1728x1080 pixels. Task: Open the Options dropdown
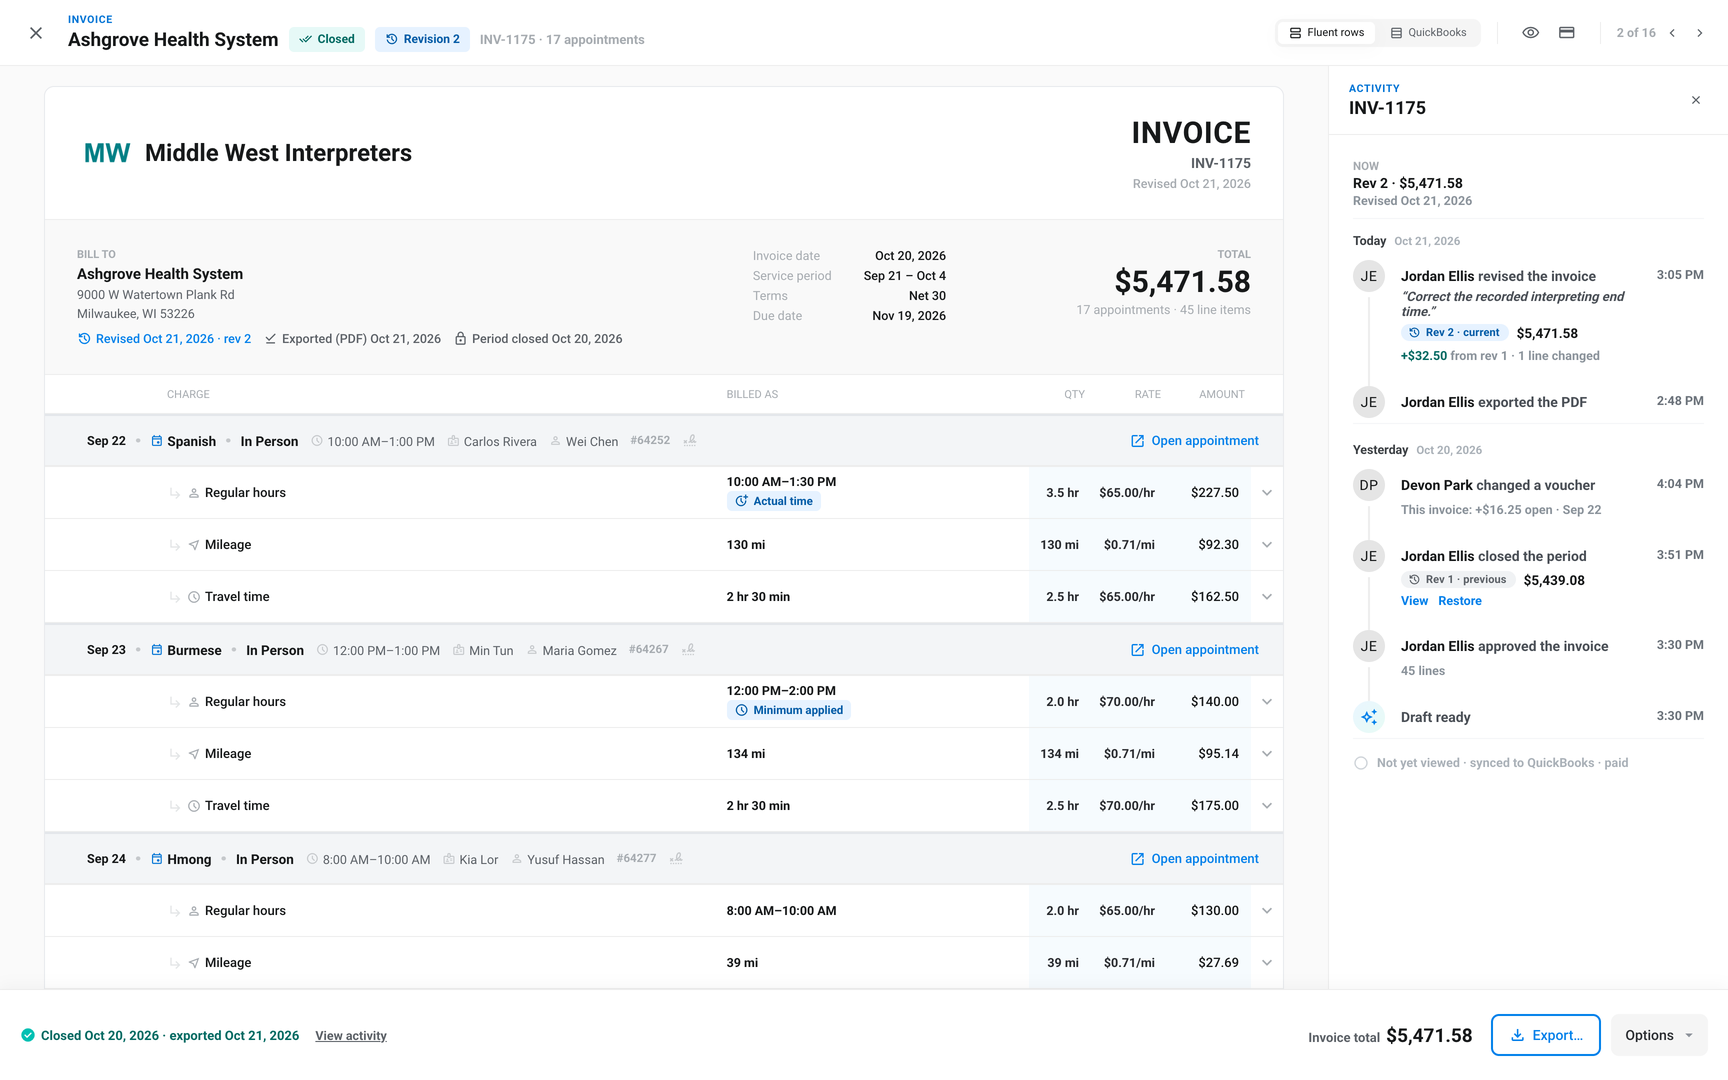1659,1035
